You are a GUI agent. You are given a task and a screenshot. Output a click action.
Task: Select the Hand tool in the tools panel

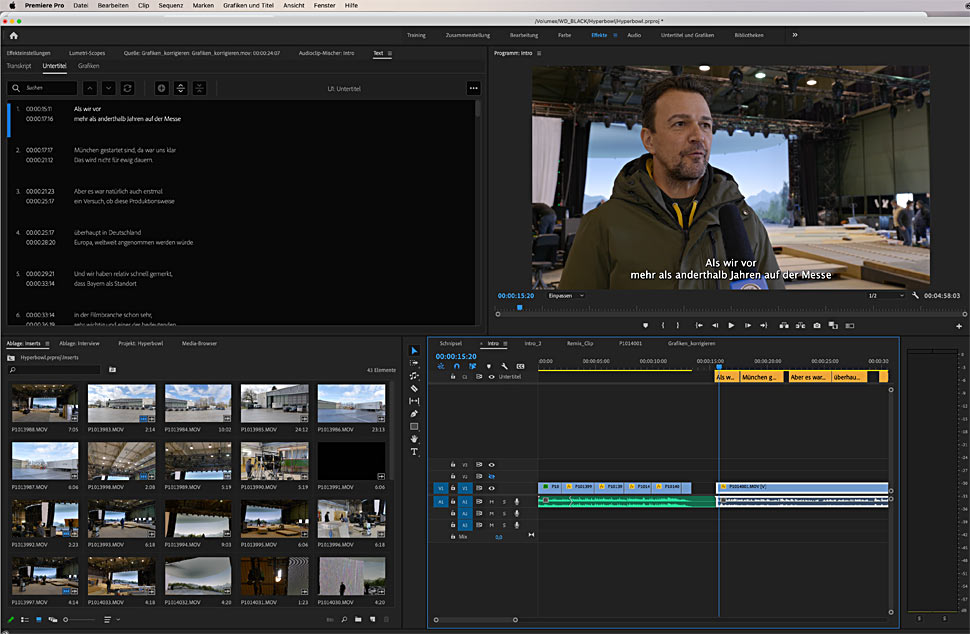415,438
